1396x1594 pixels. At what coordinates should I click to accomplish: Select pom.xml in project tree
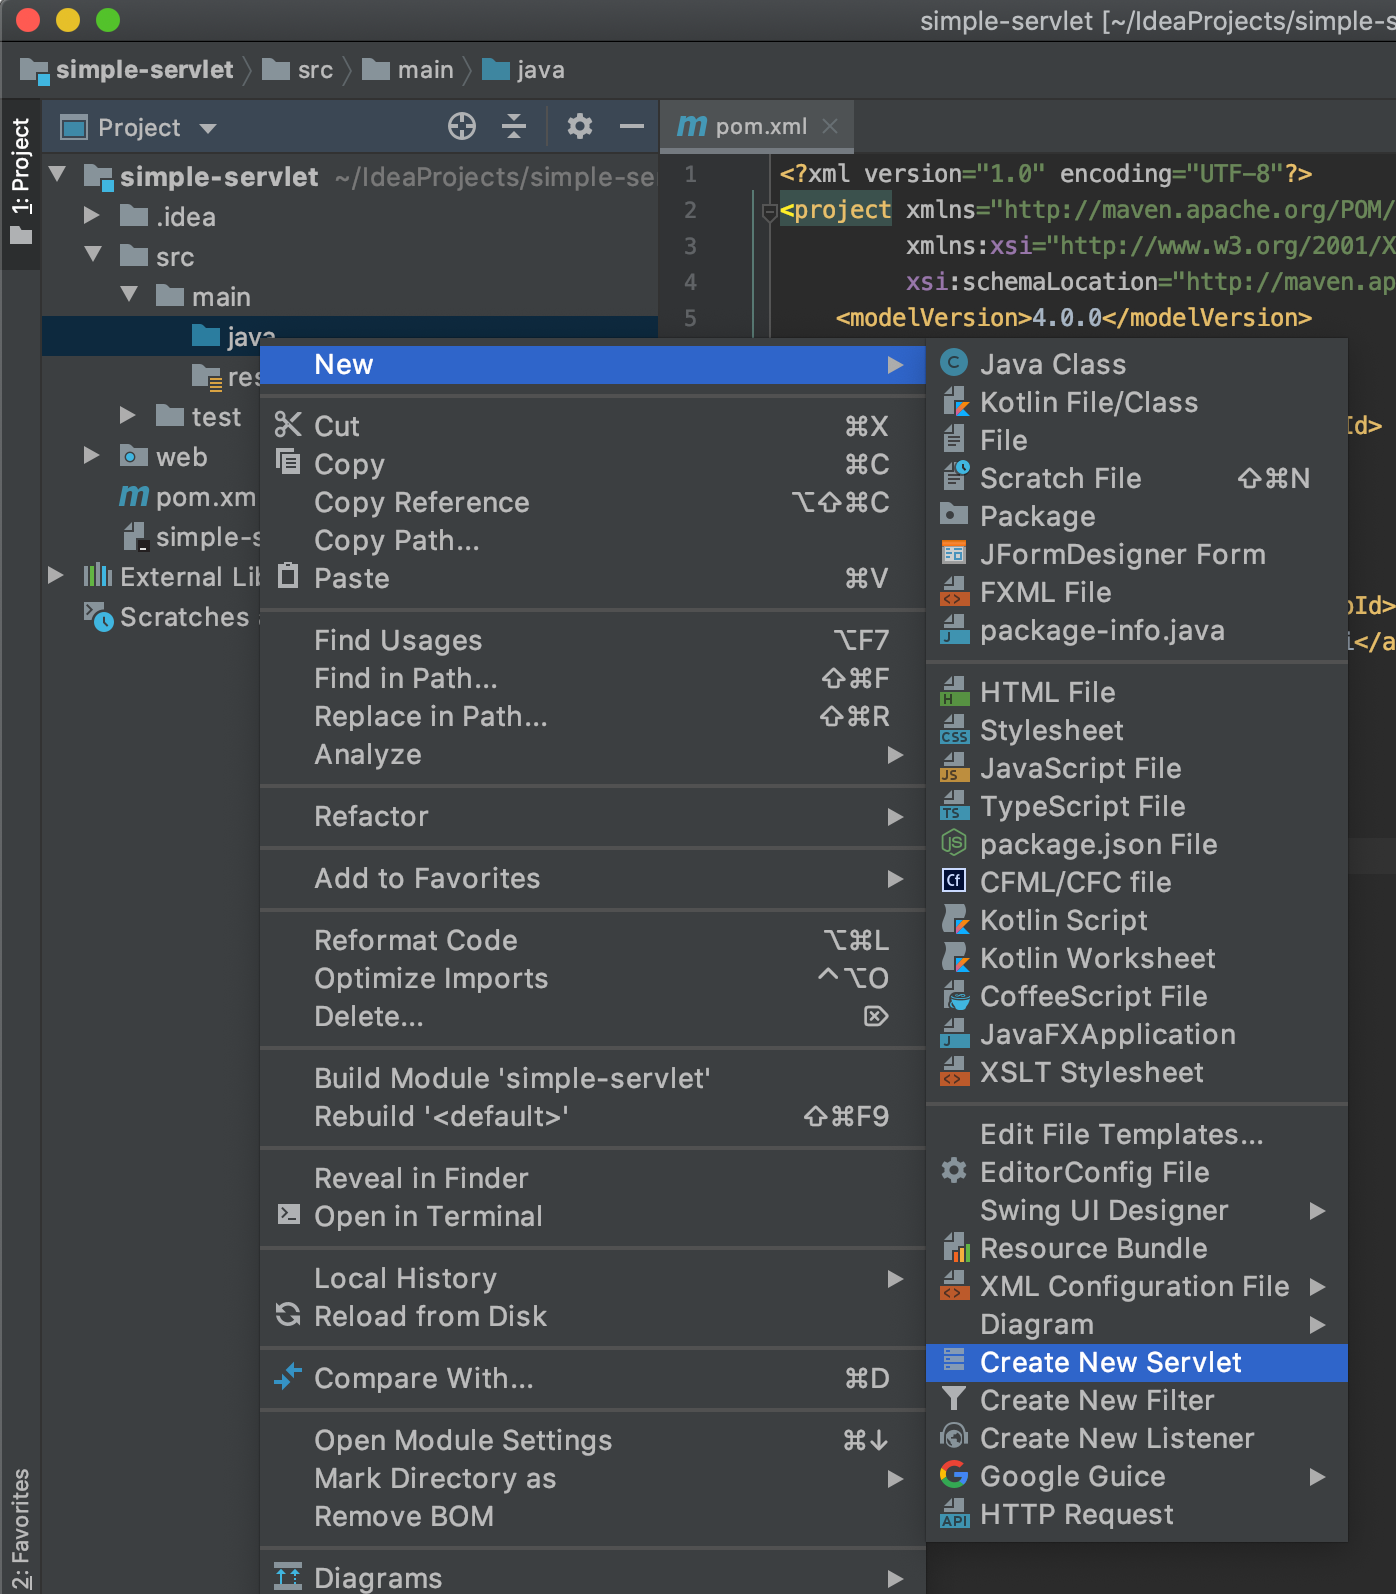189,496
